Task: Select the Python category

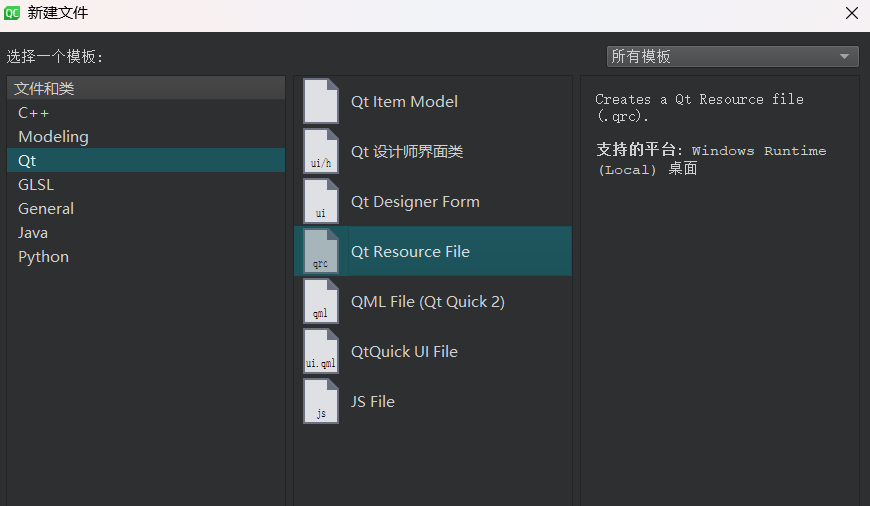Action: click(x=146, y=256)
